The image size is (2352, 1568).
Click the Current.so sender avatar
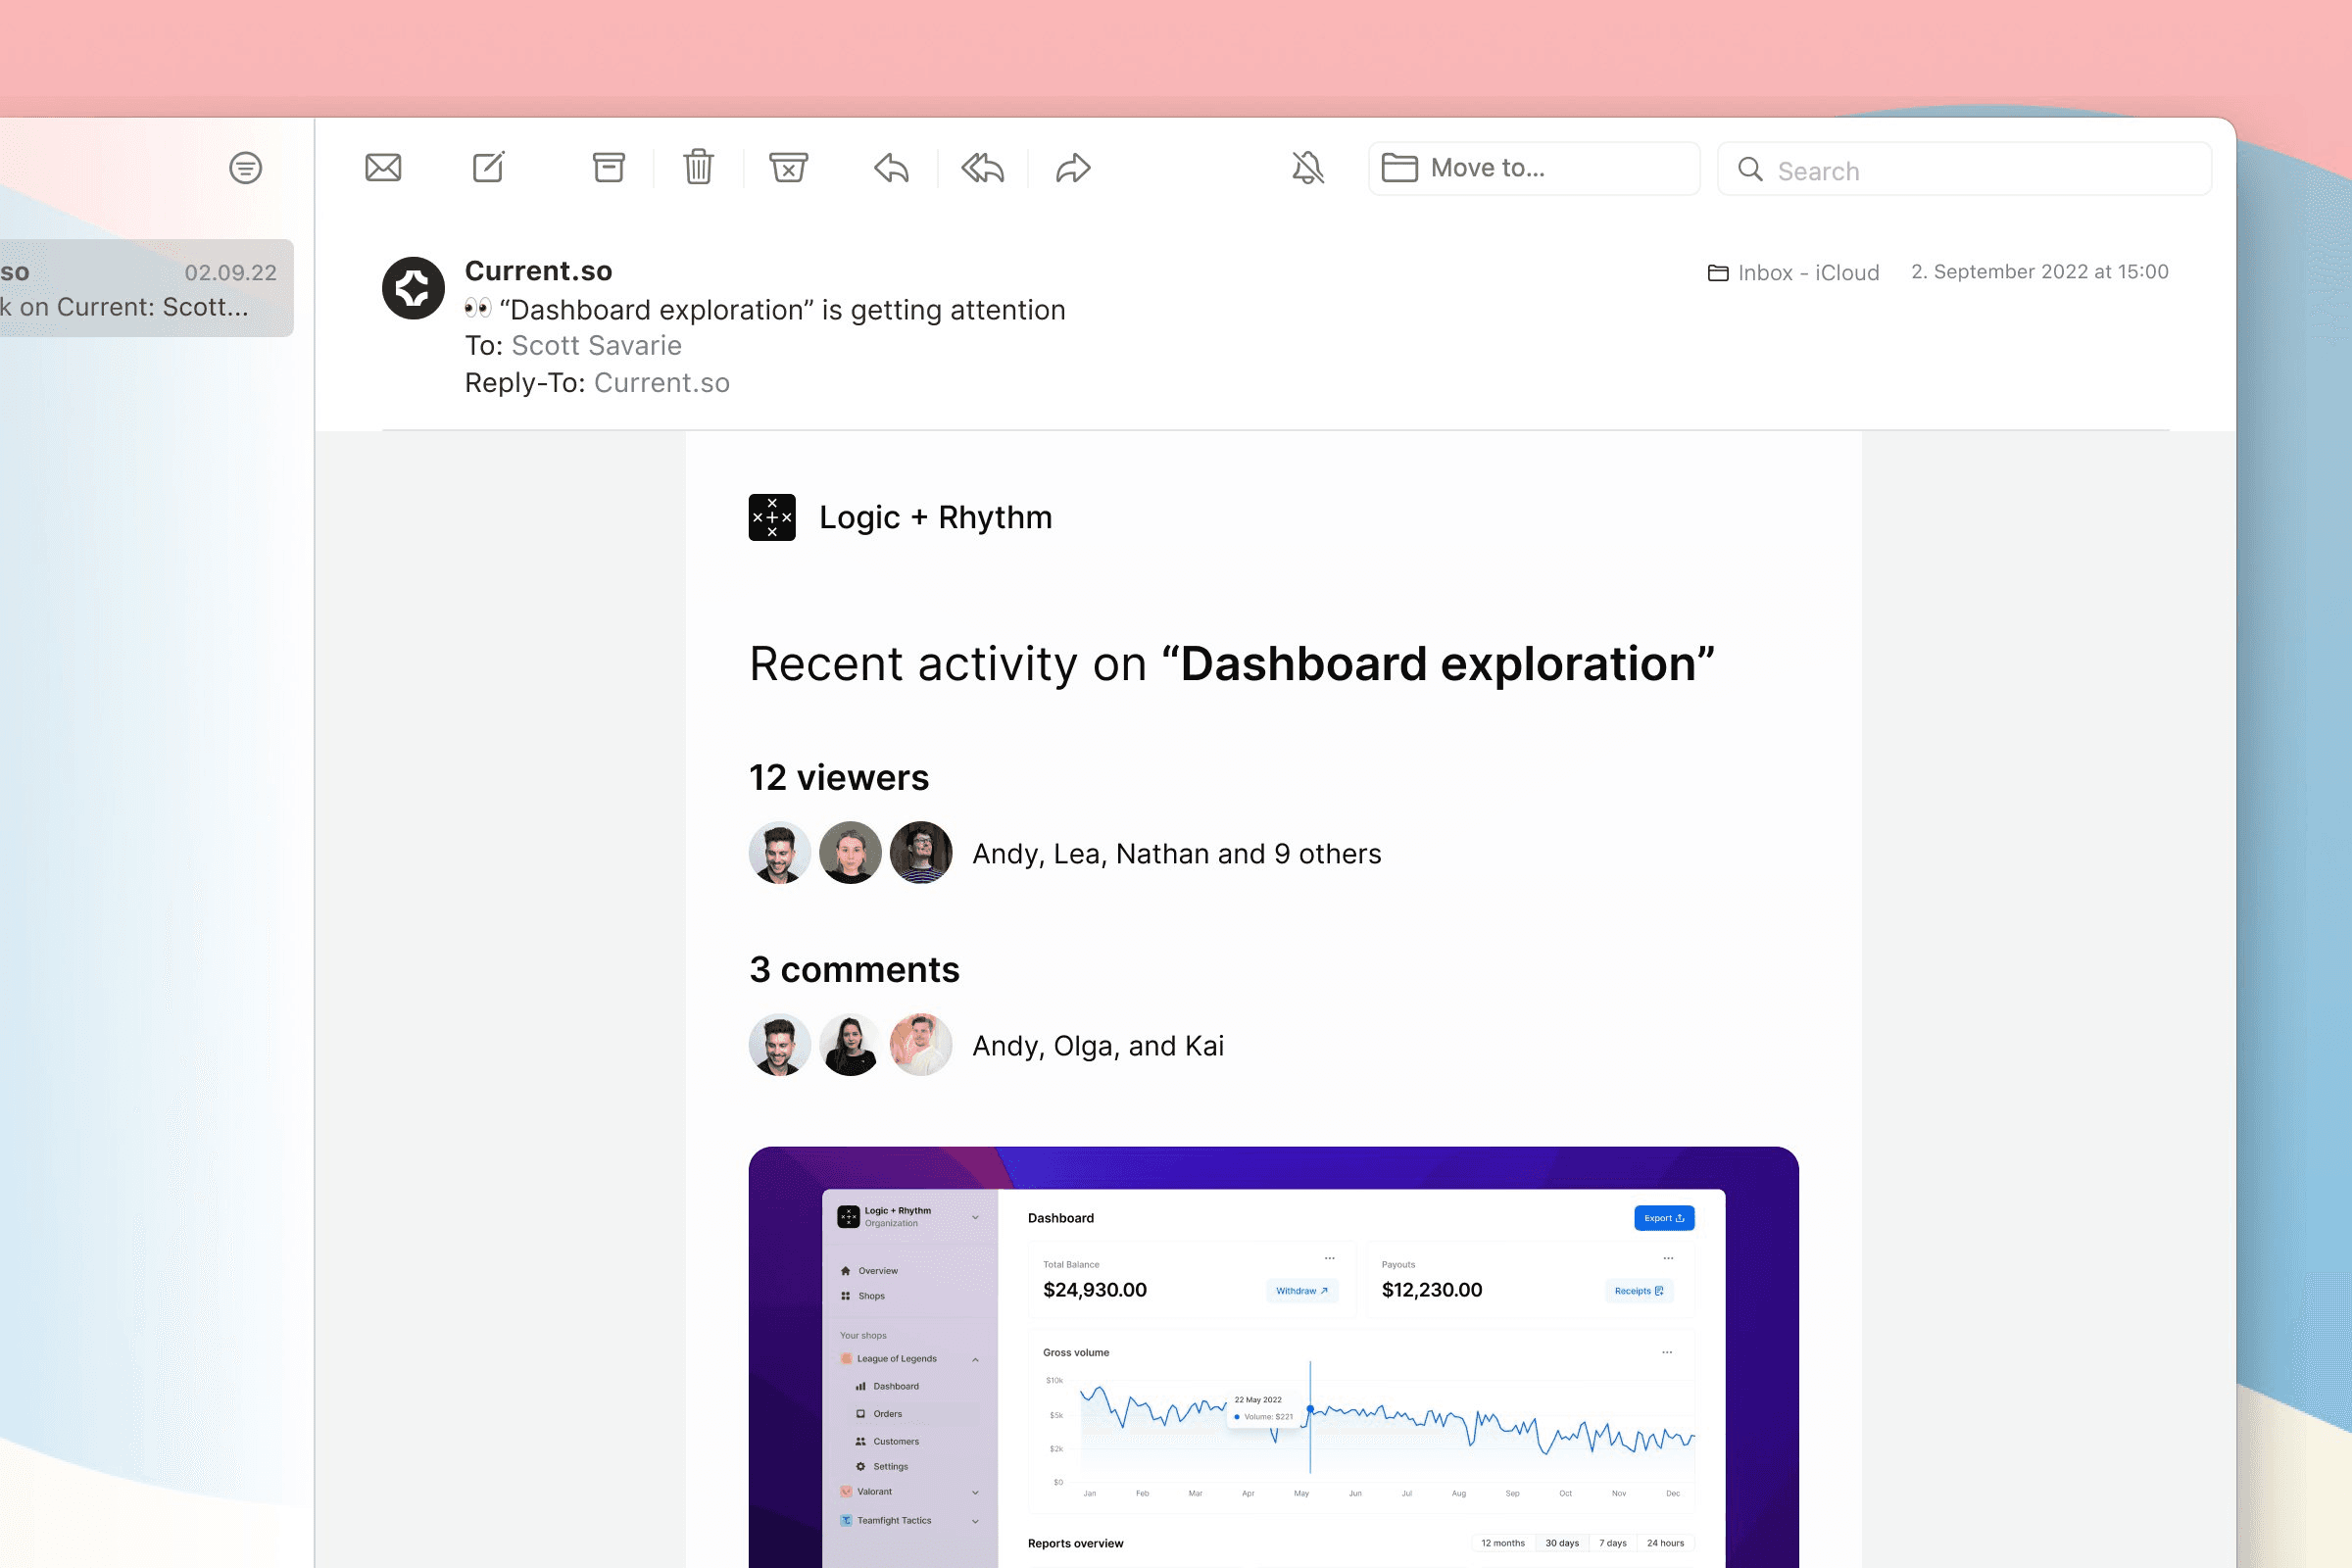413,288
